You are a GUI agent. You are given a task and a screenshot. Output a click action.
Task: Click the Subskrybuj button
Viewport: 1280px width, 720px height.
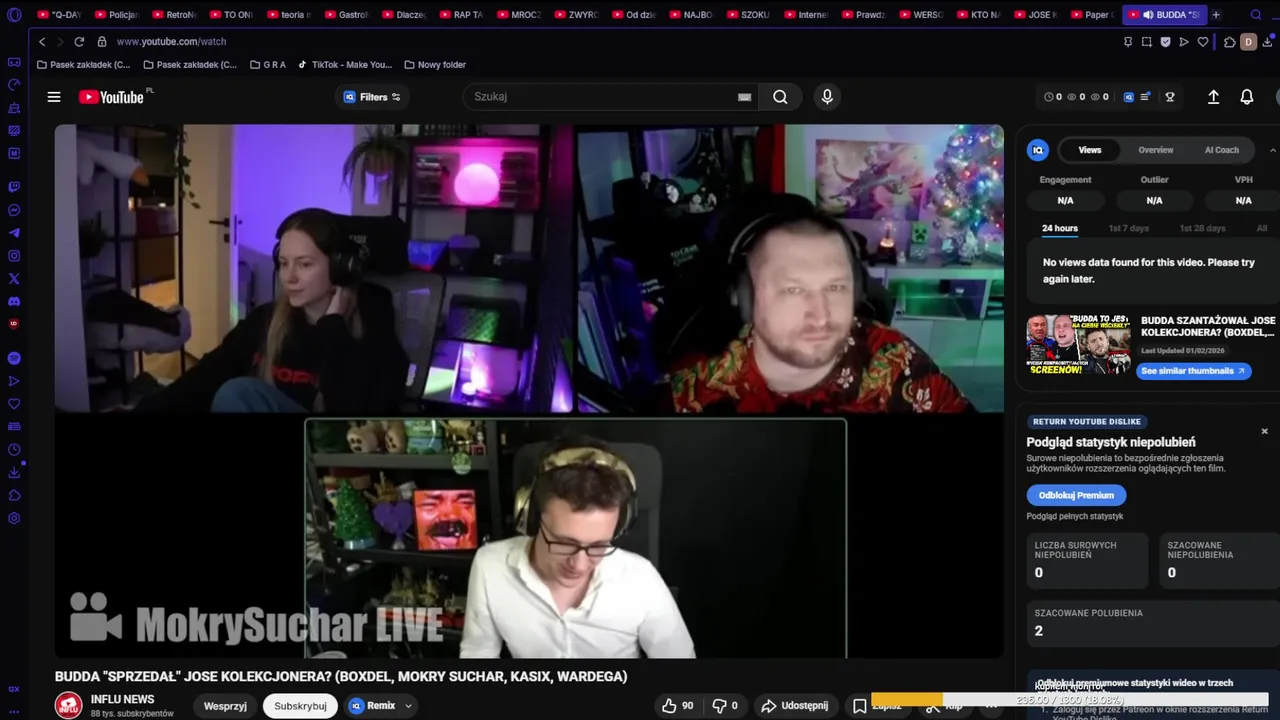pyautogui.click(x=300, y=706)
